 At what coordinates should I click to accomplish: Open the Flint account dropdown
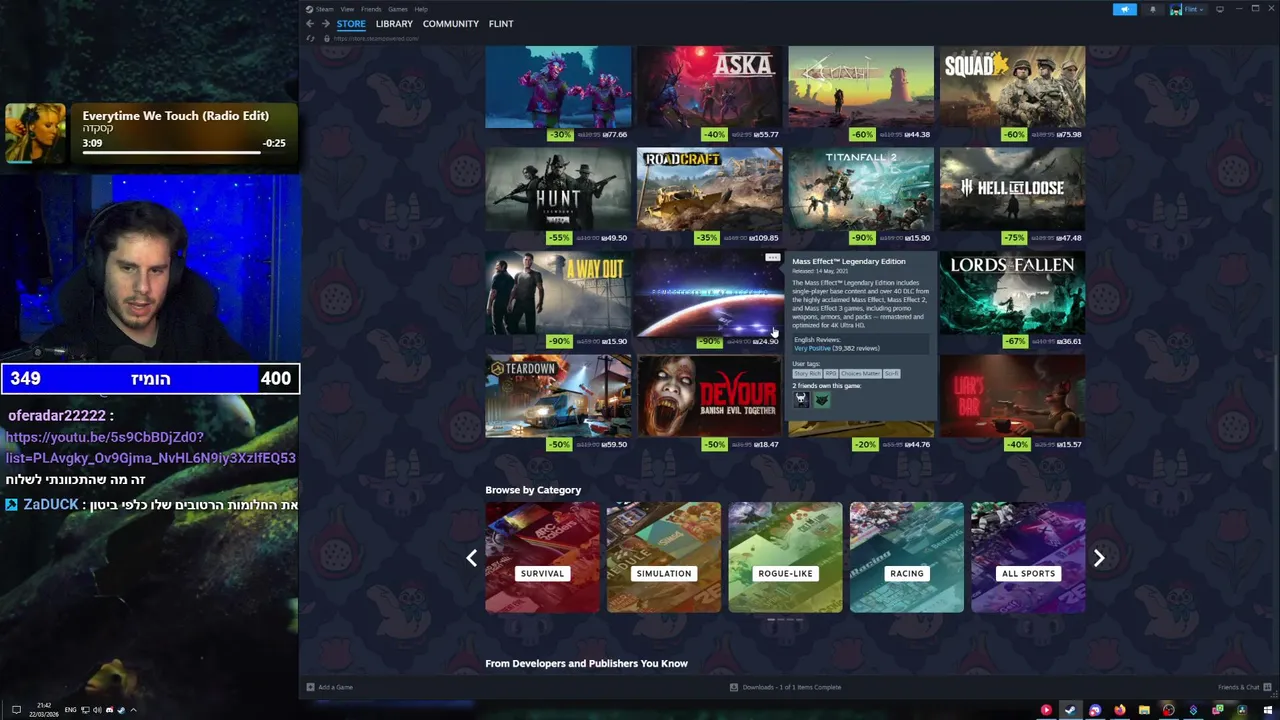[x=1189, y=9]
